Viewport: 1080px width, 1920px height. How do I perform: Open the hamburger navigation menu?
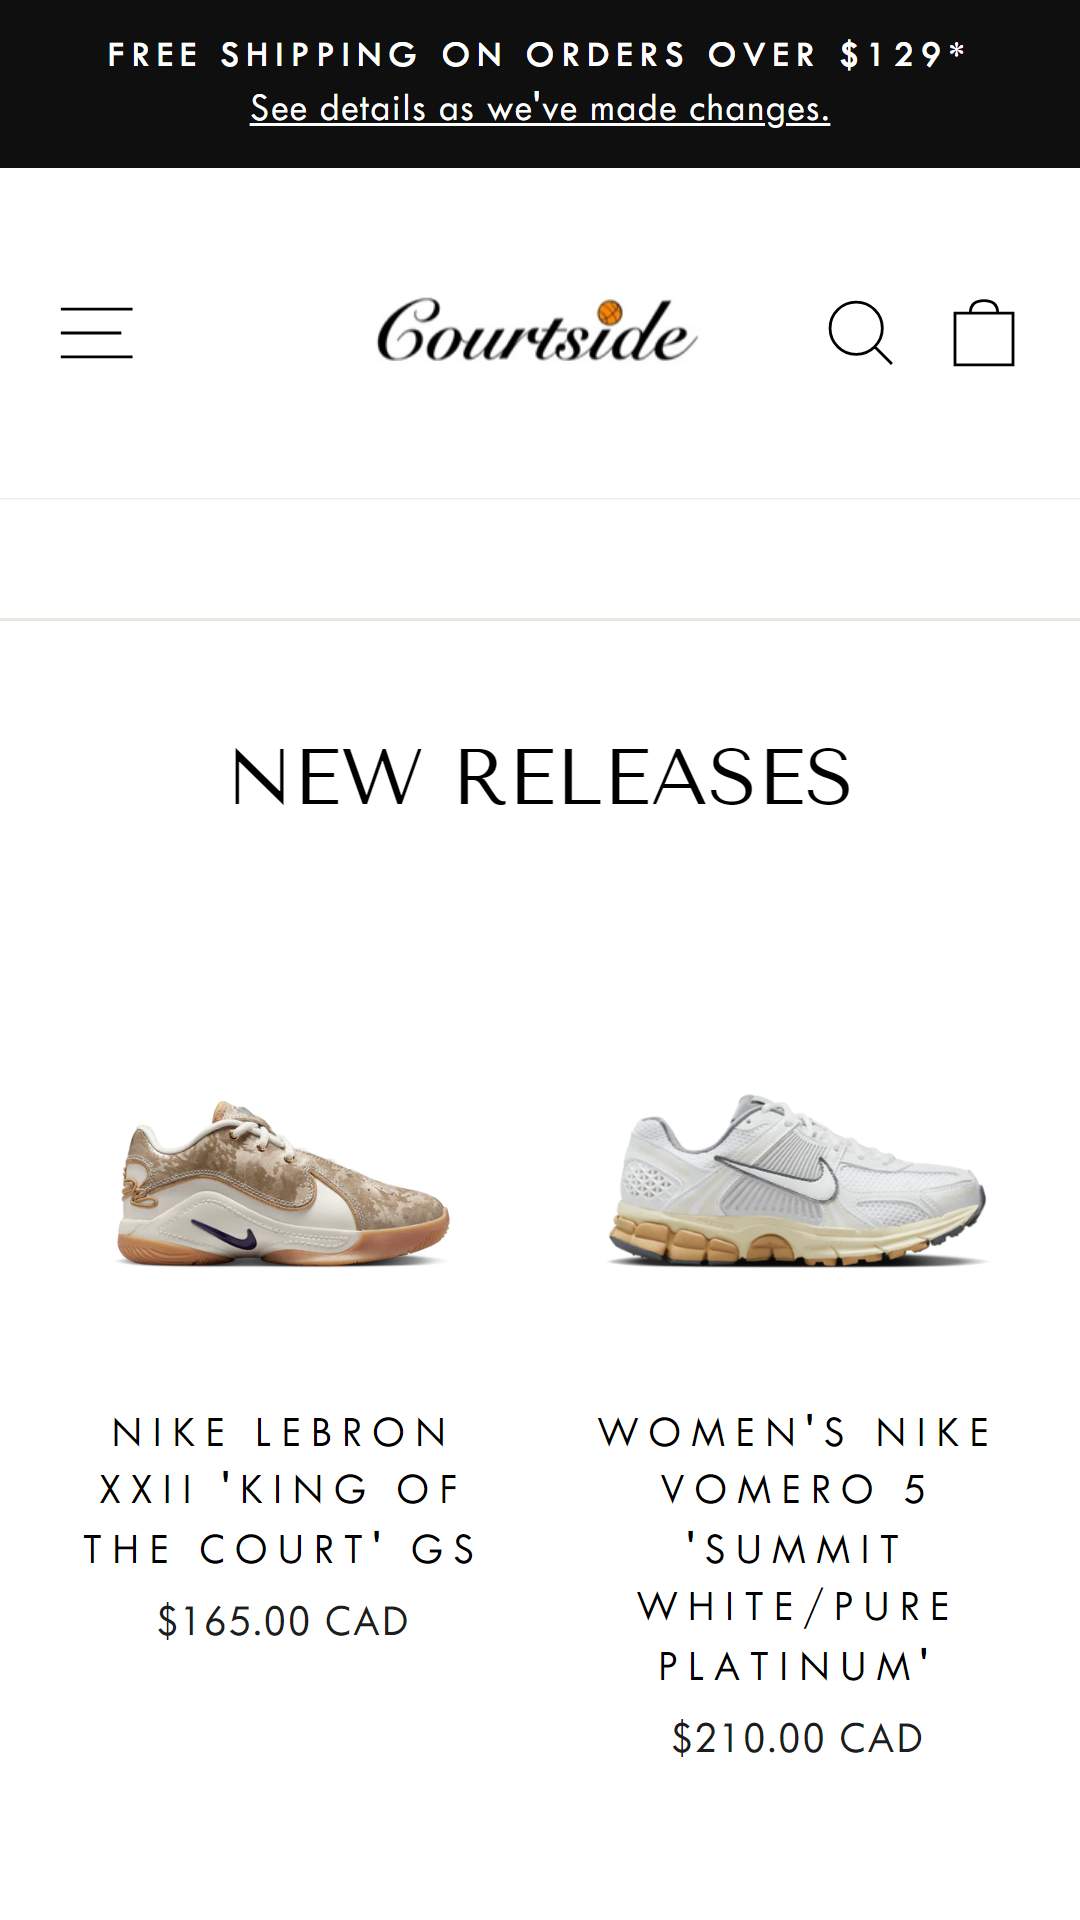pos(96,333)
